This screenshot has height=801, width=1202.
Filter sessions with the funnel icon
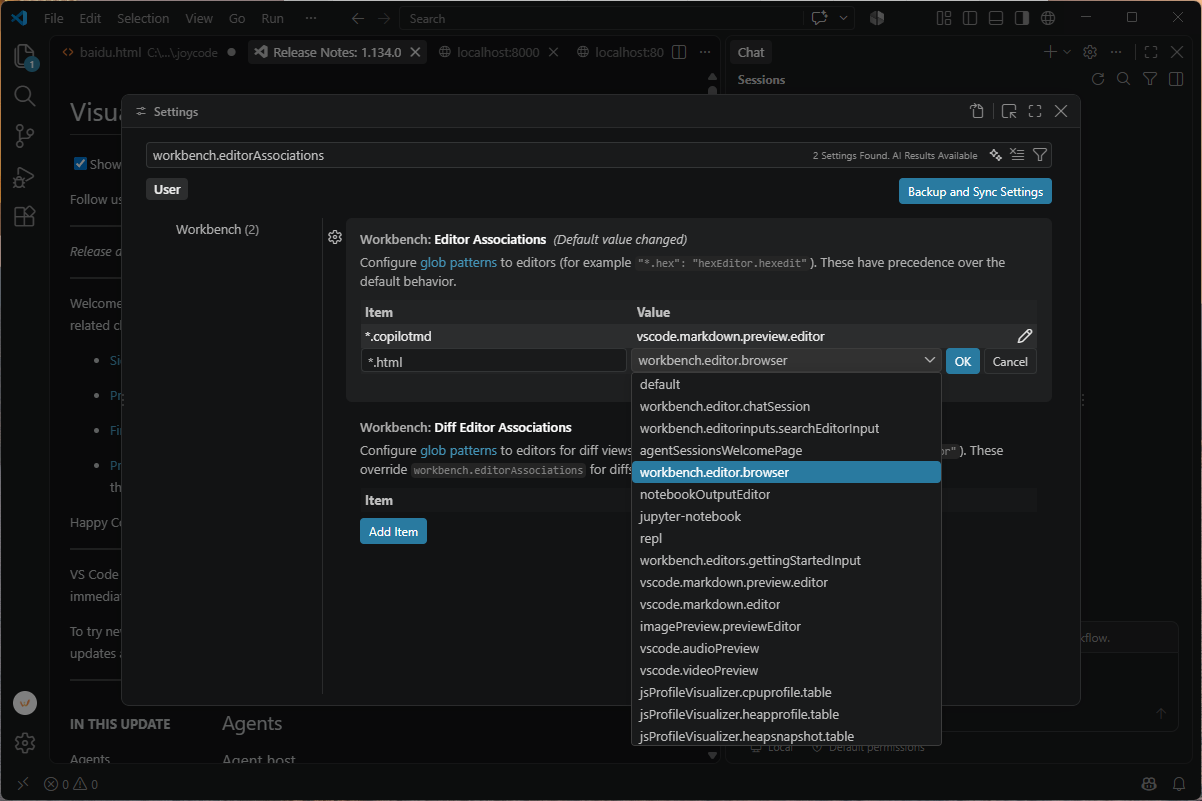[1150, 79]
